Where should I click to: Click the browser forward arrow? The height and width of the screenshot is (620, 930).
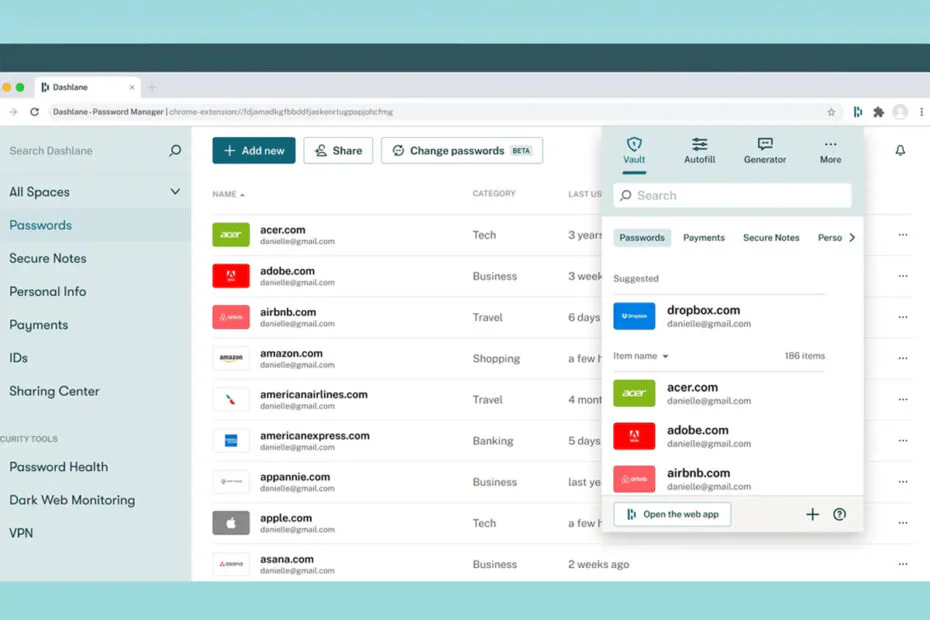pyautogui.click(x=13, y=112)
